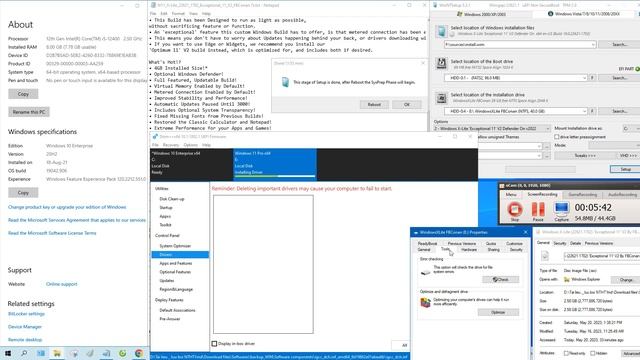Click Change... next to Opens with

click(626, 280)
